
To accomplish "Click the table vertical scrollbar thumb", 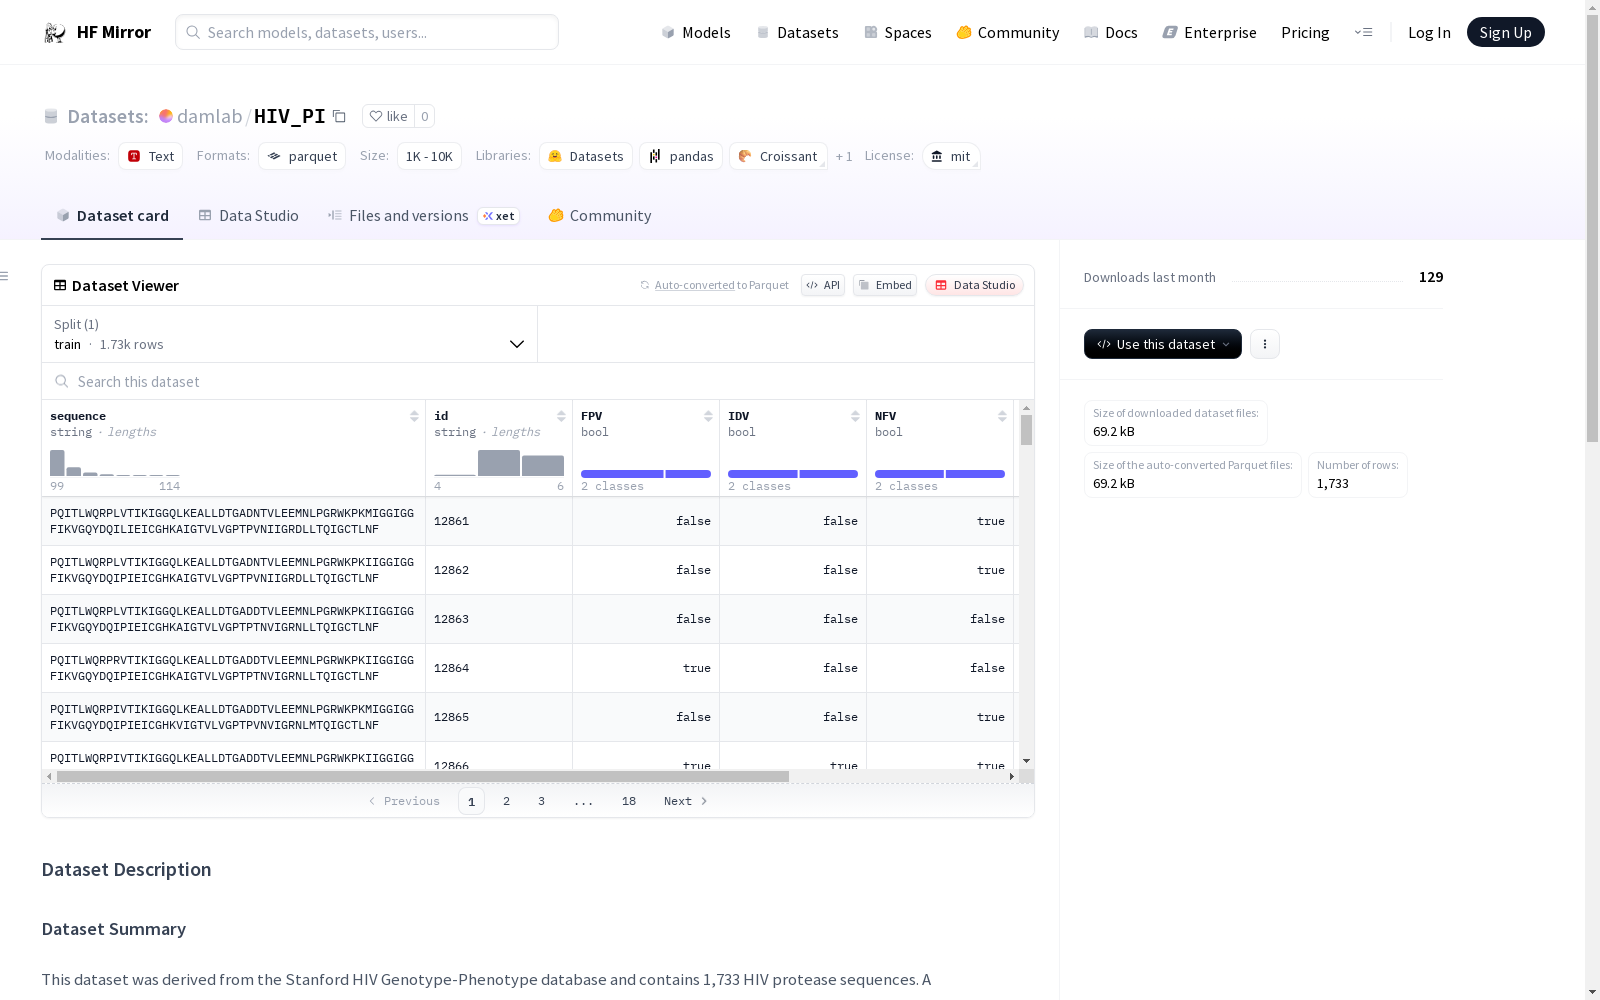I will [x=1026, y=430].
